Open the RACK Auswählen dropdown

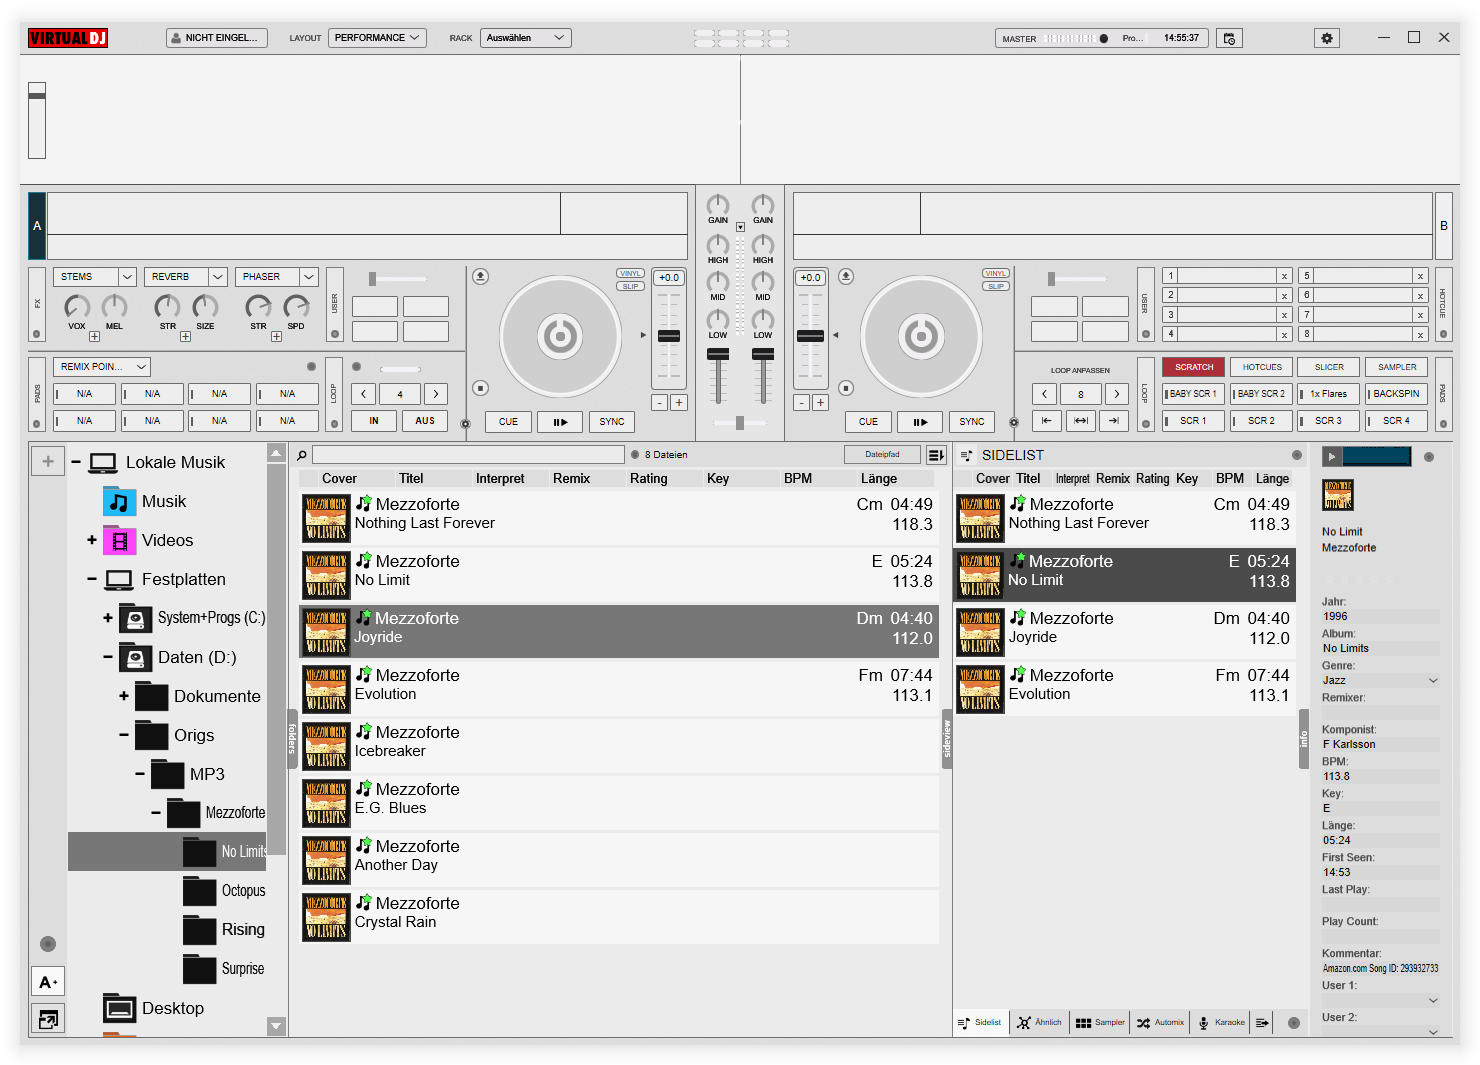coord(525,38)
